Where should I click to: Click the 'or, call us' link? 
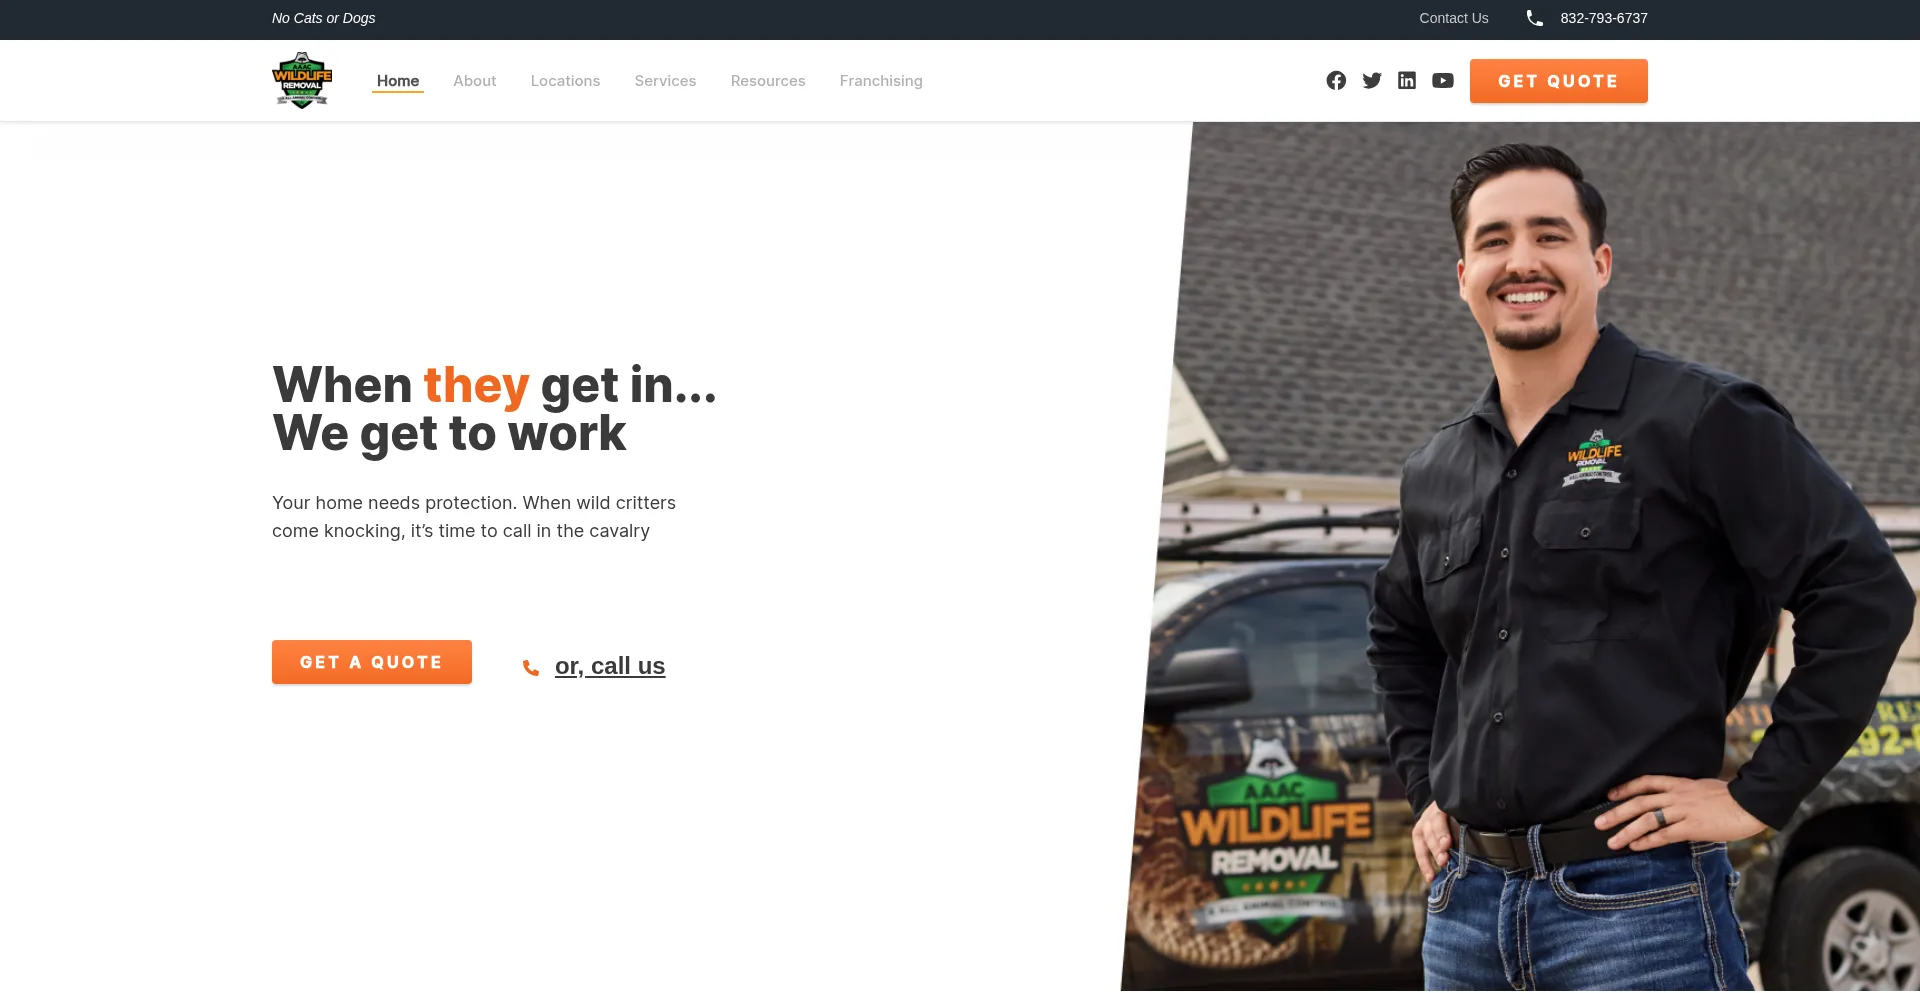click(x=610, y=666)
